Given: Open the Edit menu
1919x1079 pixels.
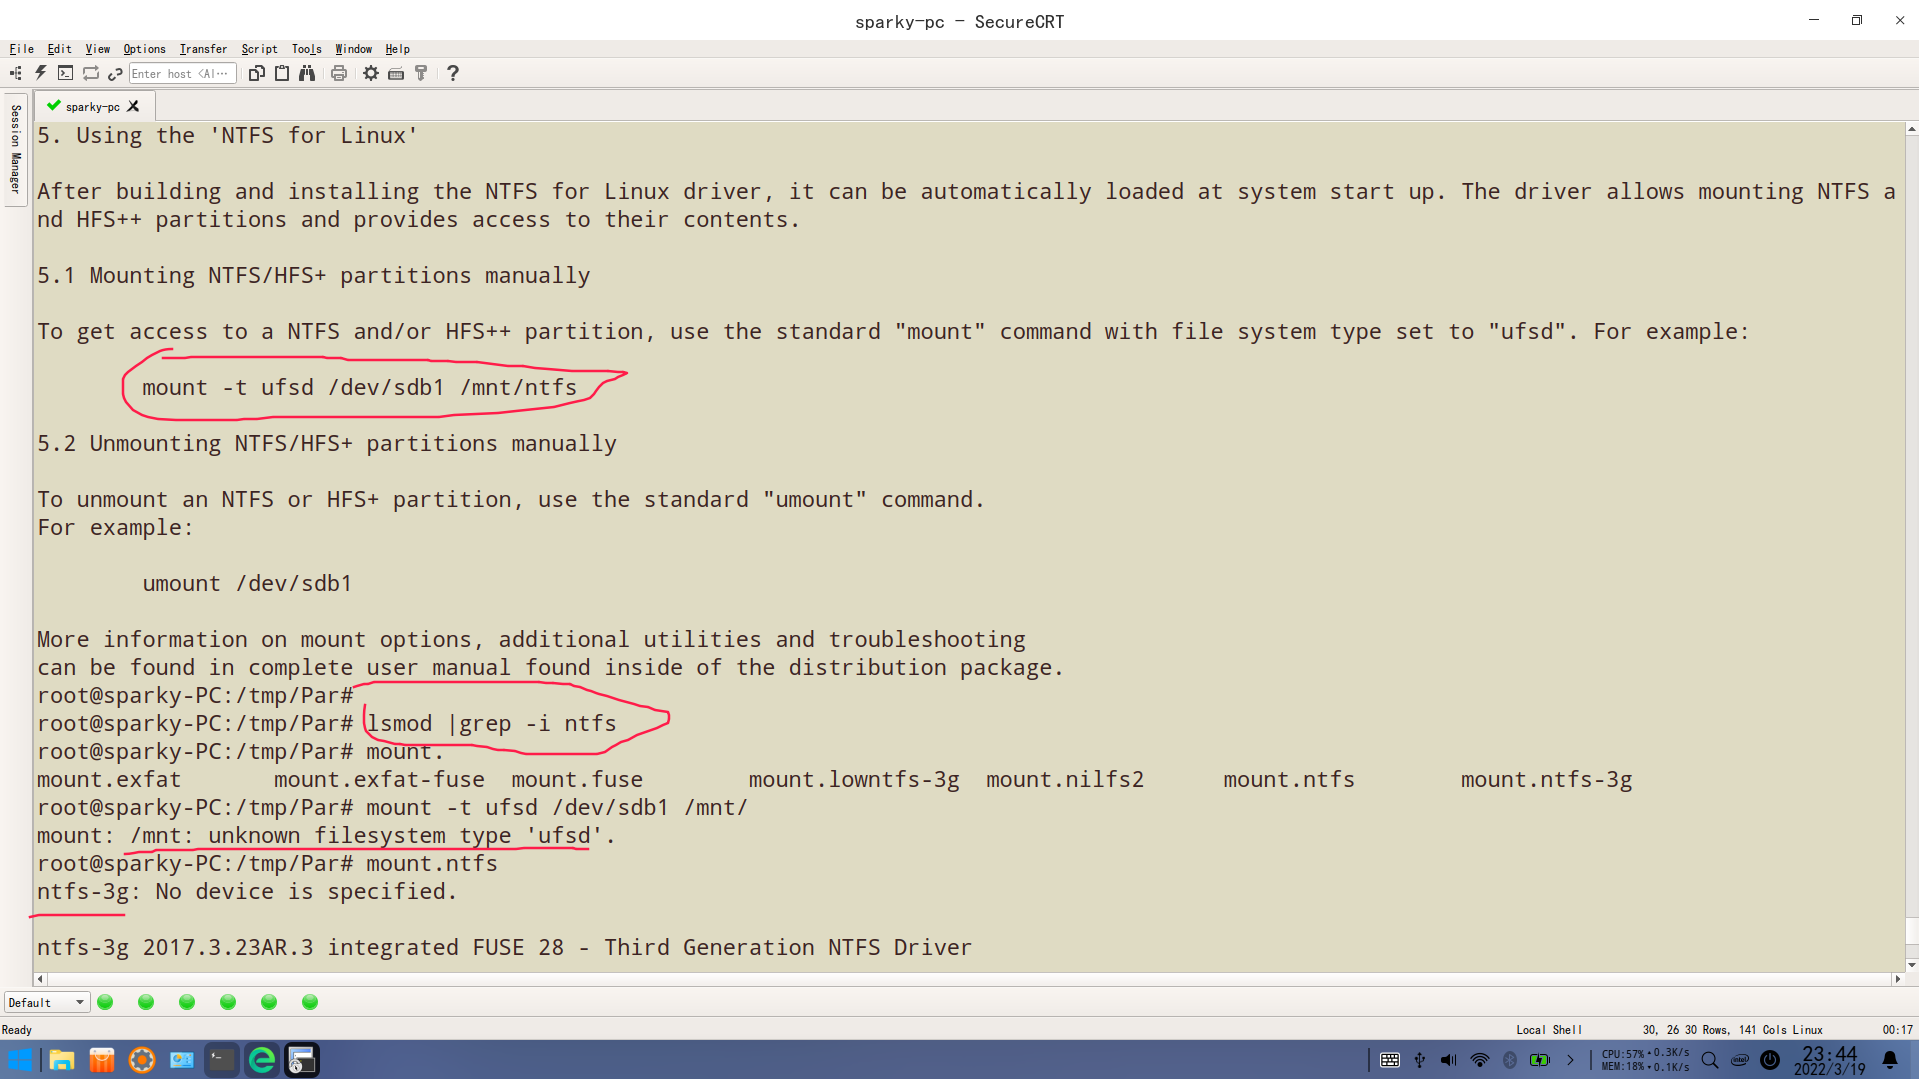Looking at the screenshot, I should pos(59,49).
